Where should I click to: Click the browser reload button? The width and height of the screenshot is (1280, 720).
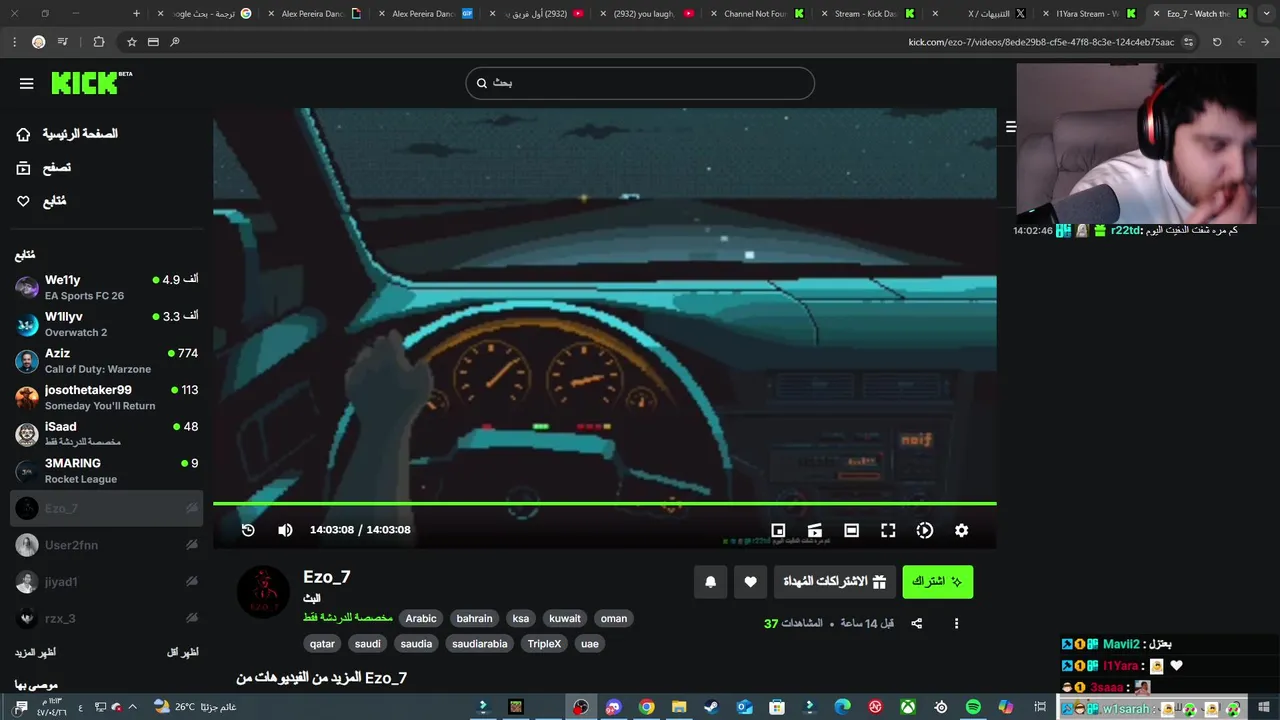point(1217,42)
